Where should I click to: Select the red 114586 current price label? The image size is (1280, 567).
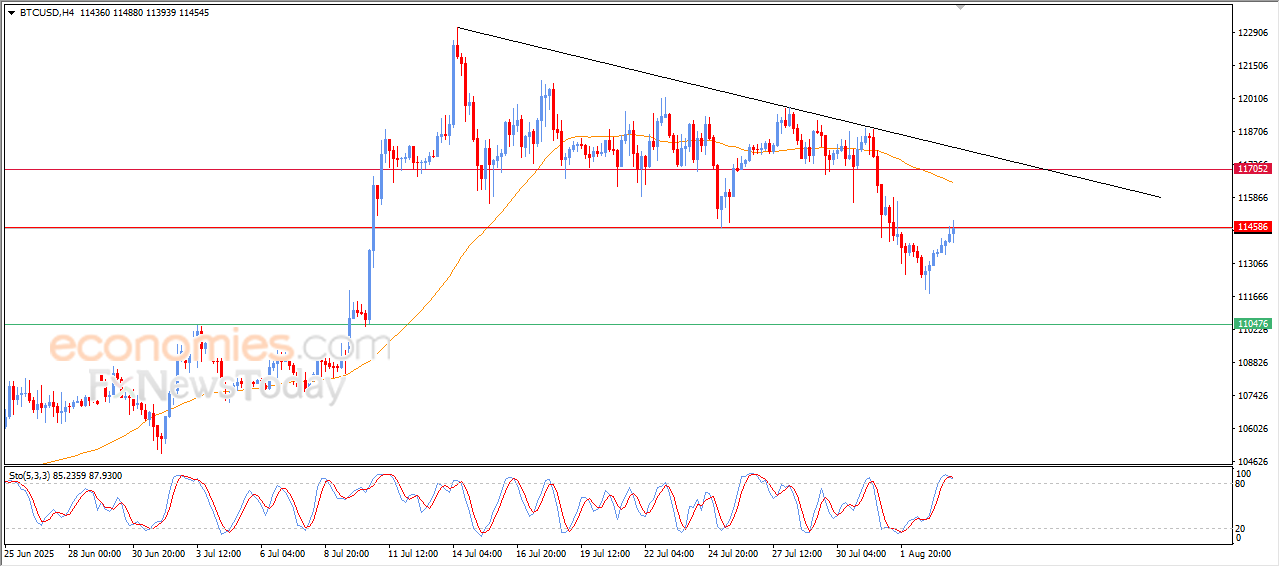point(1253,228)
